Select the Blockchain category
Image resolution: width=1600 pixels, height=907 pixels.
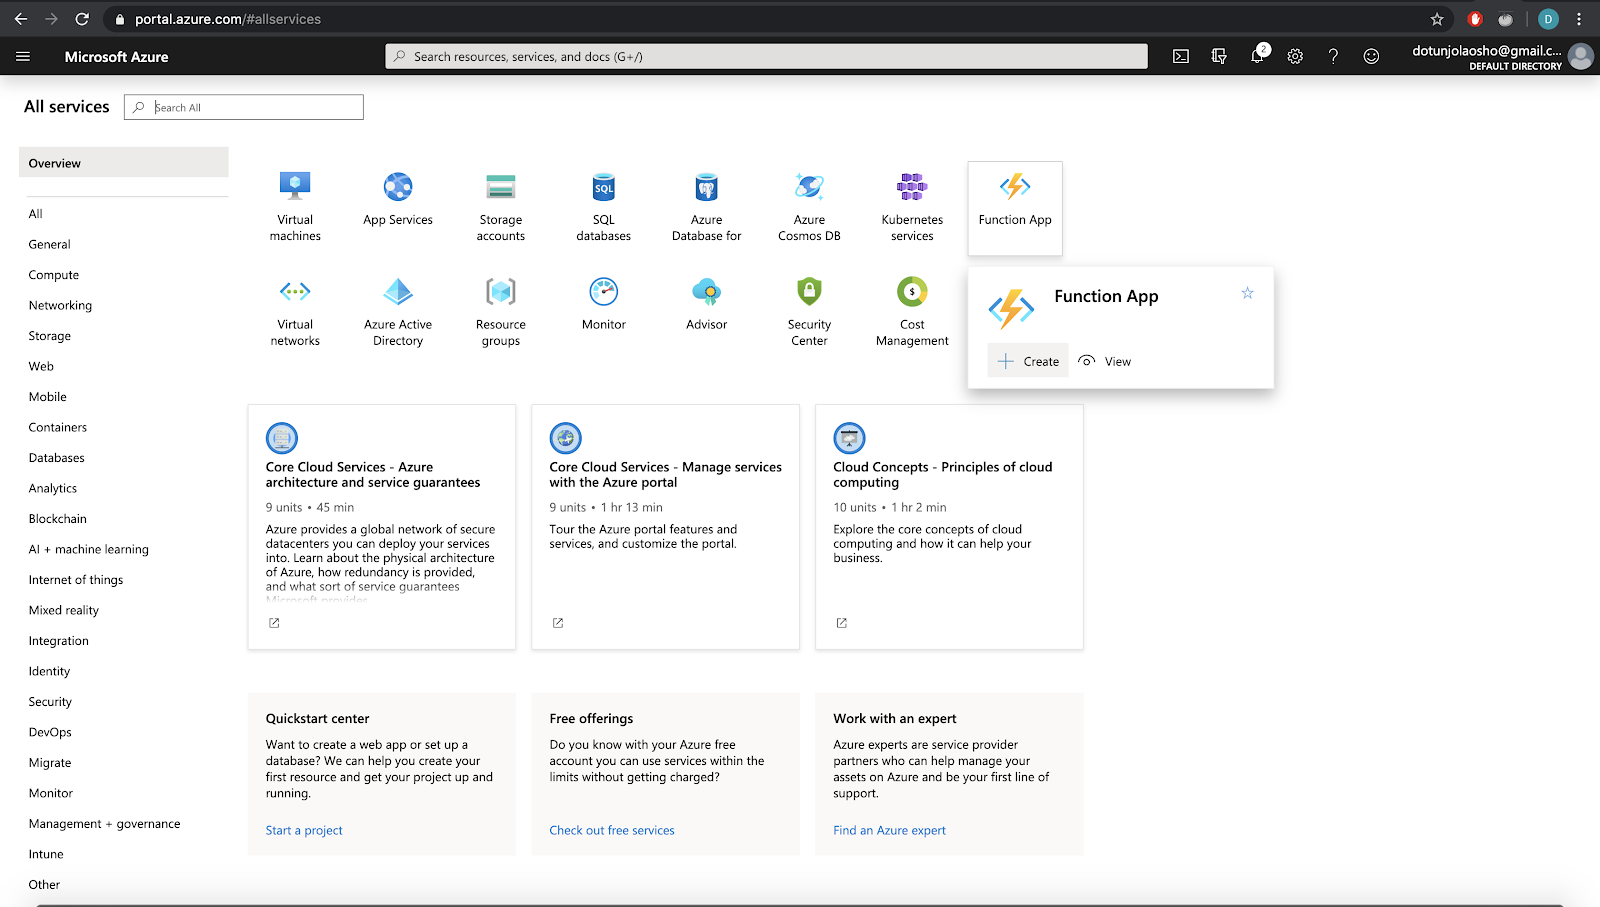[x=58, y=519]
